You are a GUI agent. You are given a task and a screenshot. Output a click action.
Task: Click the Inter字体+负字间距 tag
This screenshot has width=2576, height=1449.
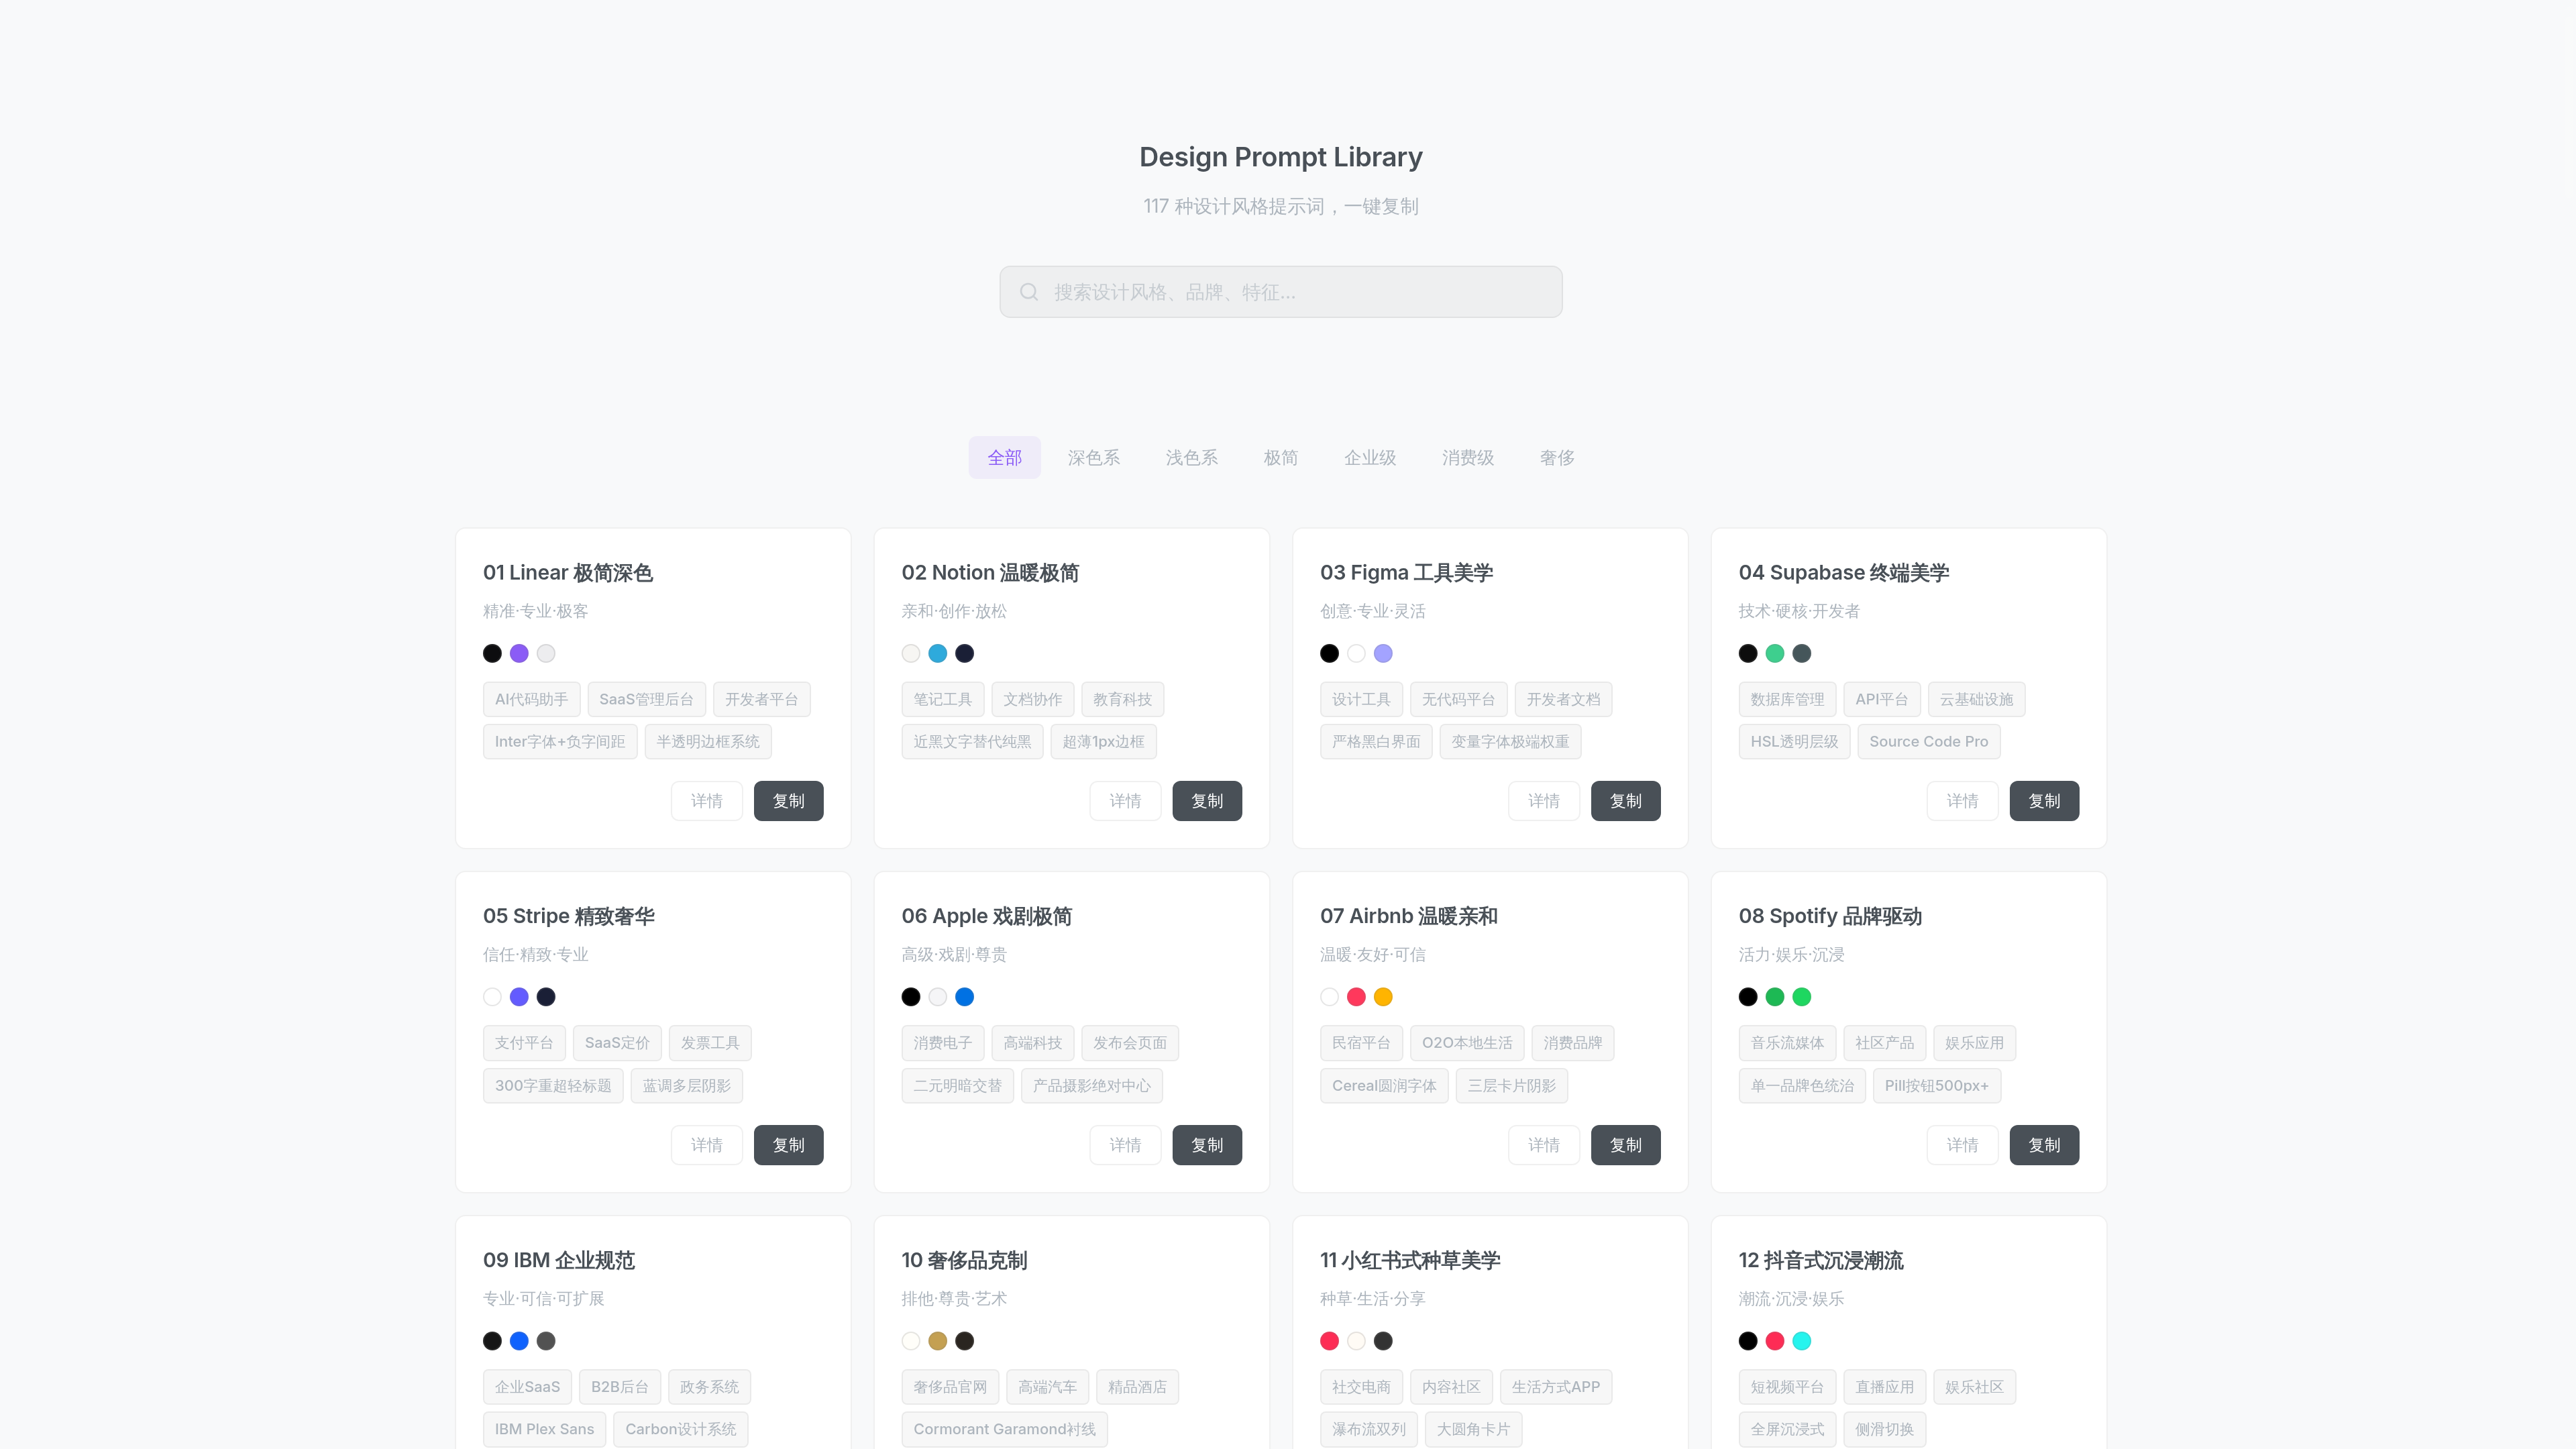tap(560, 741)
